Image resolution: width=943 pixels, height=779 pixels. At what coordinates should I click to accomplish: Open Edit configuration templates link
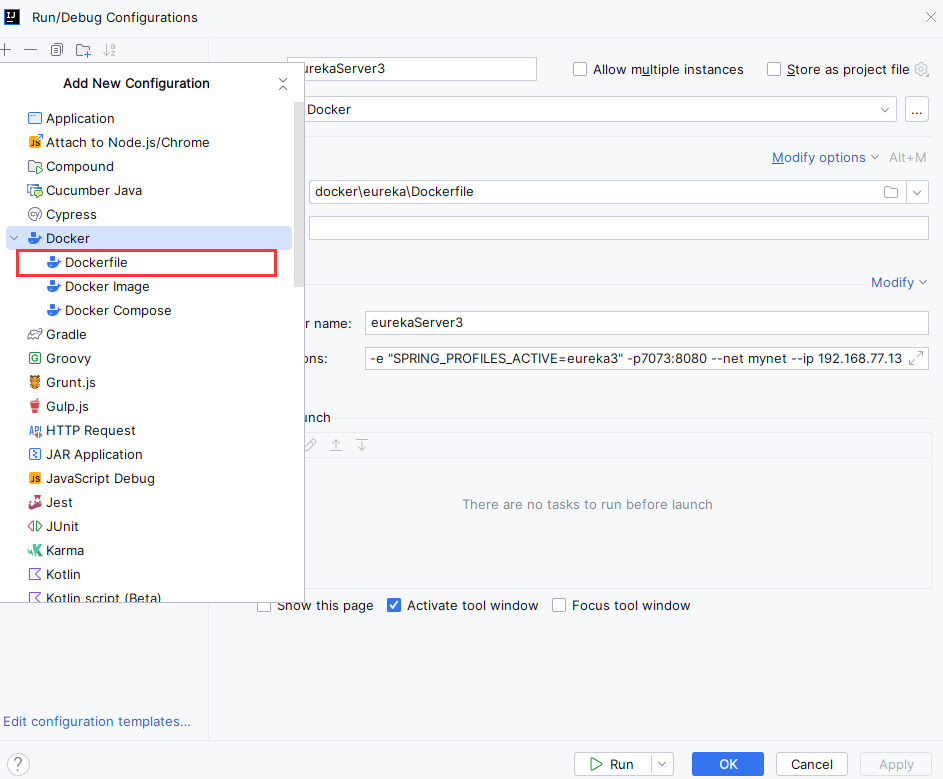(97, 721)
